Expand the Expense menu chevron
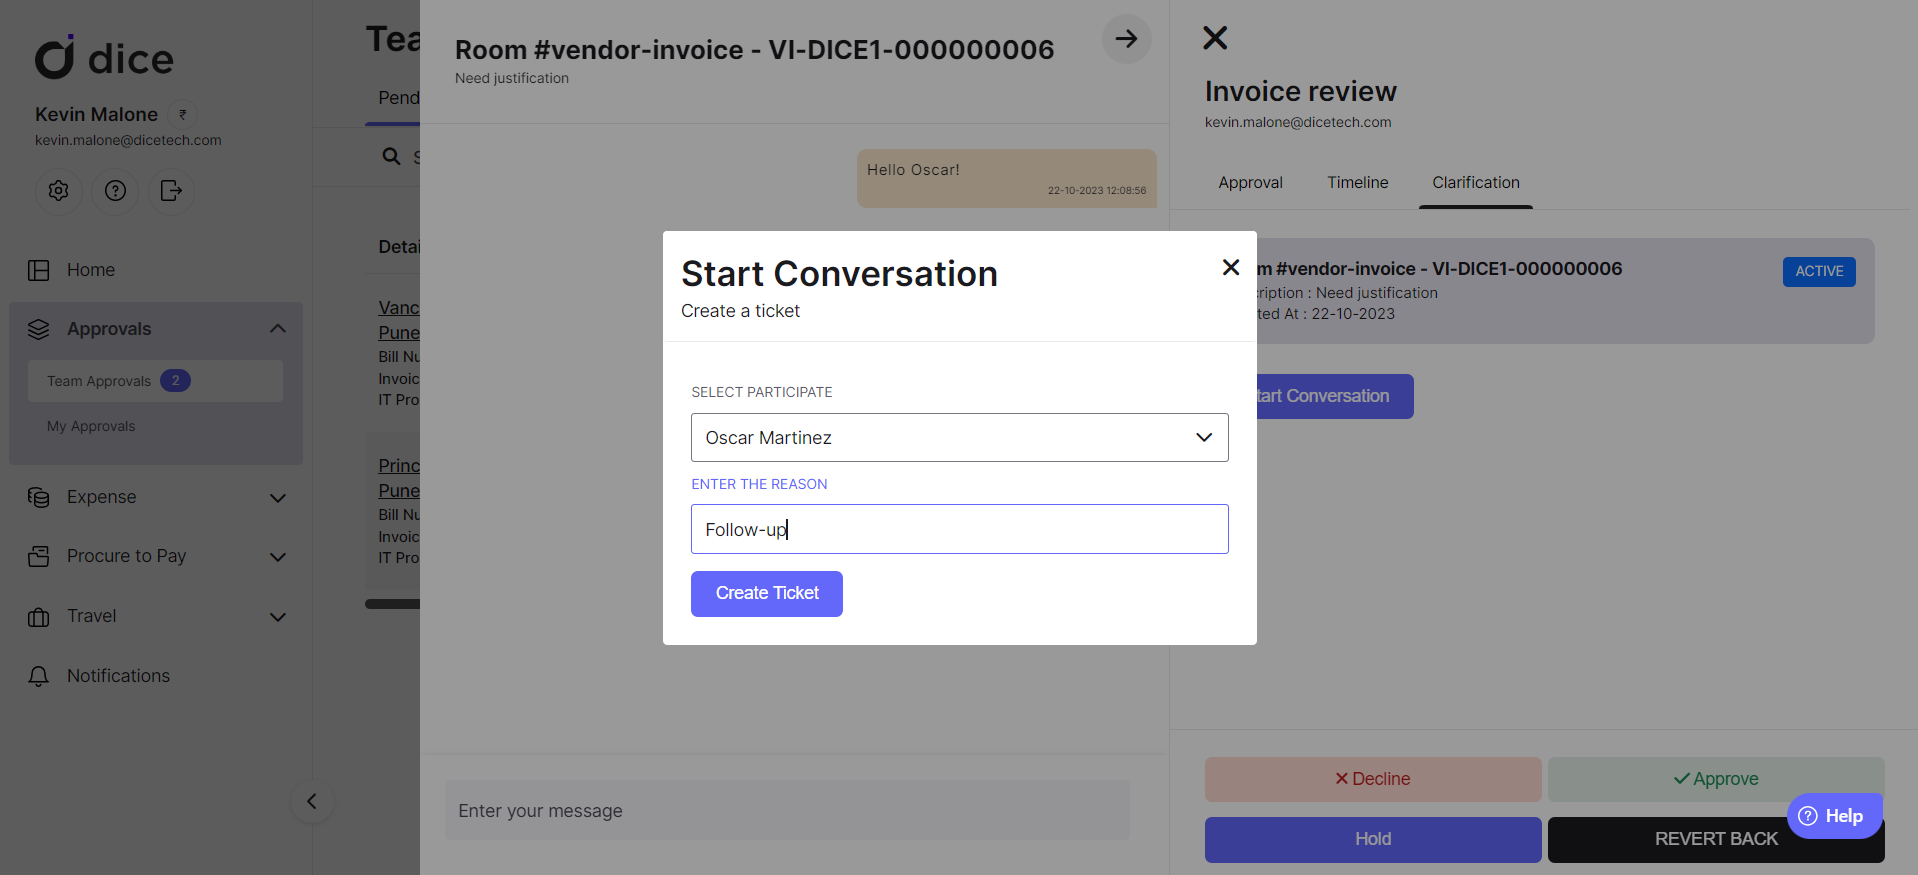Image resolution: width=1918 pixels, height=875 pixels. pyautogui.click(x=278, y=498)
